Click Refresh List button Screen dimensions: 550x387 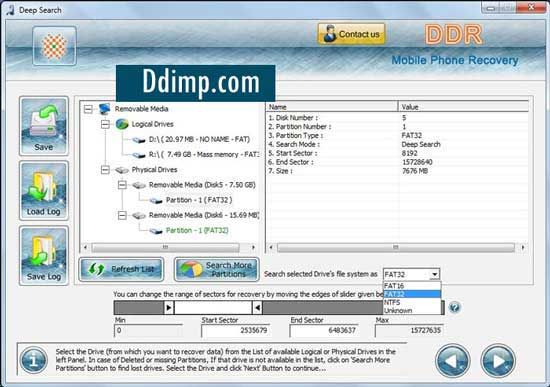click(x=121, y=269)
